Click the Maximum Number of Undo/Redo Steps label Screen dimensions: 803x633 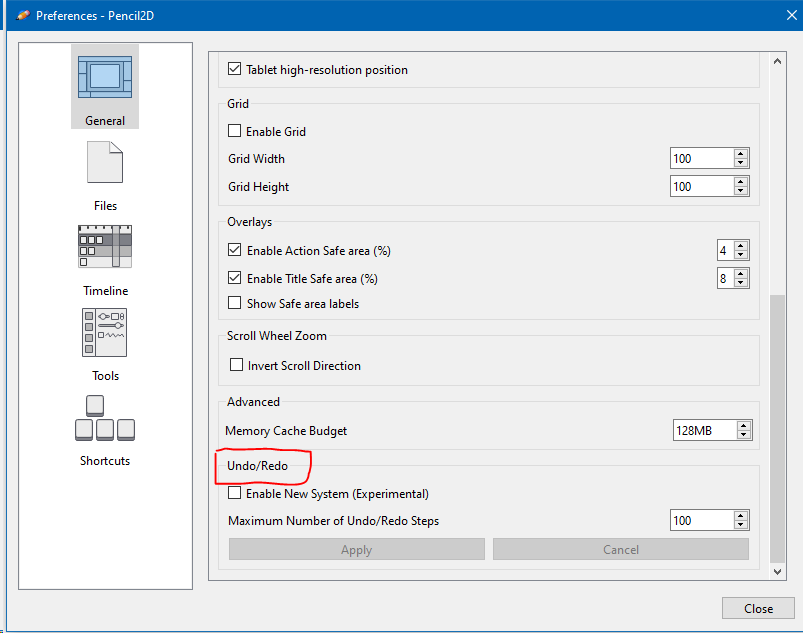pyautogui.click(x=333, y=520)
